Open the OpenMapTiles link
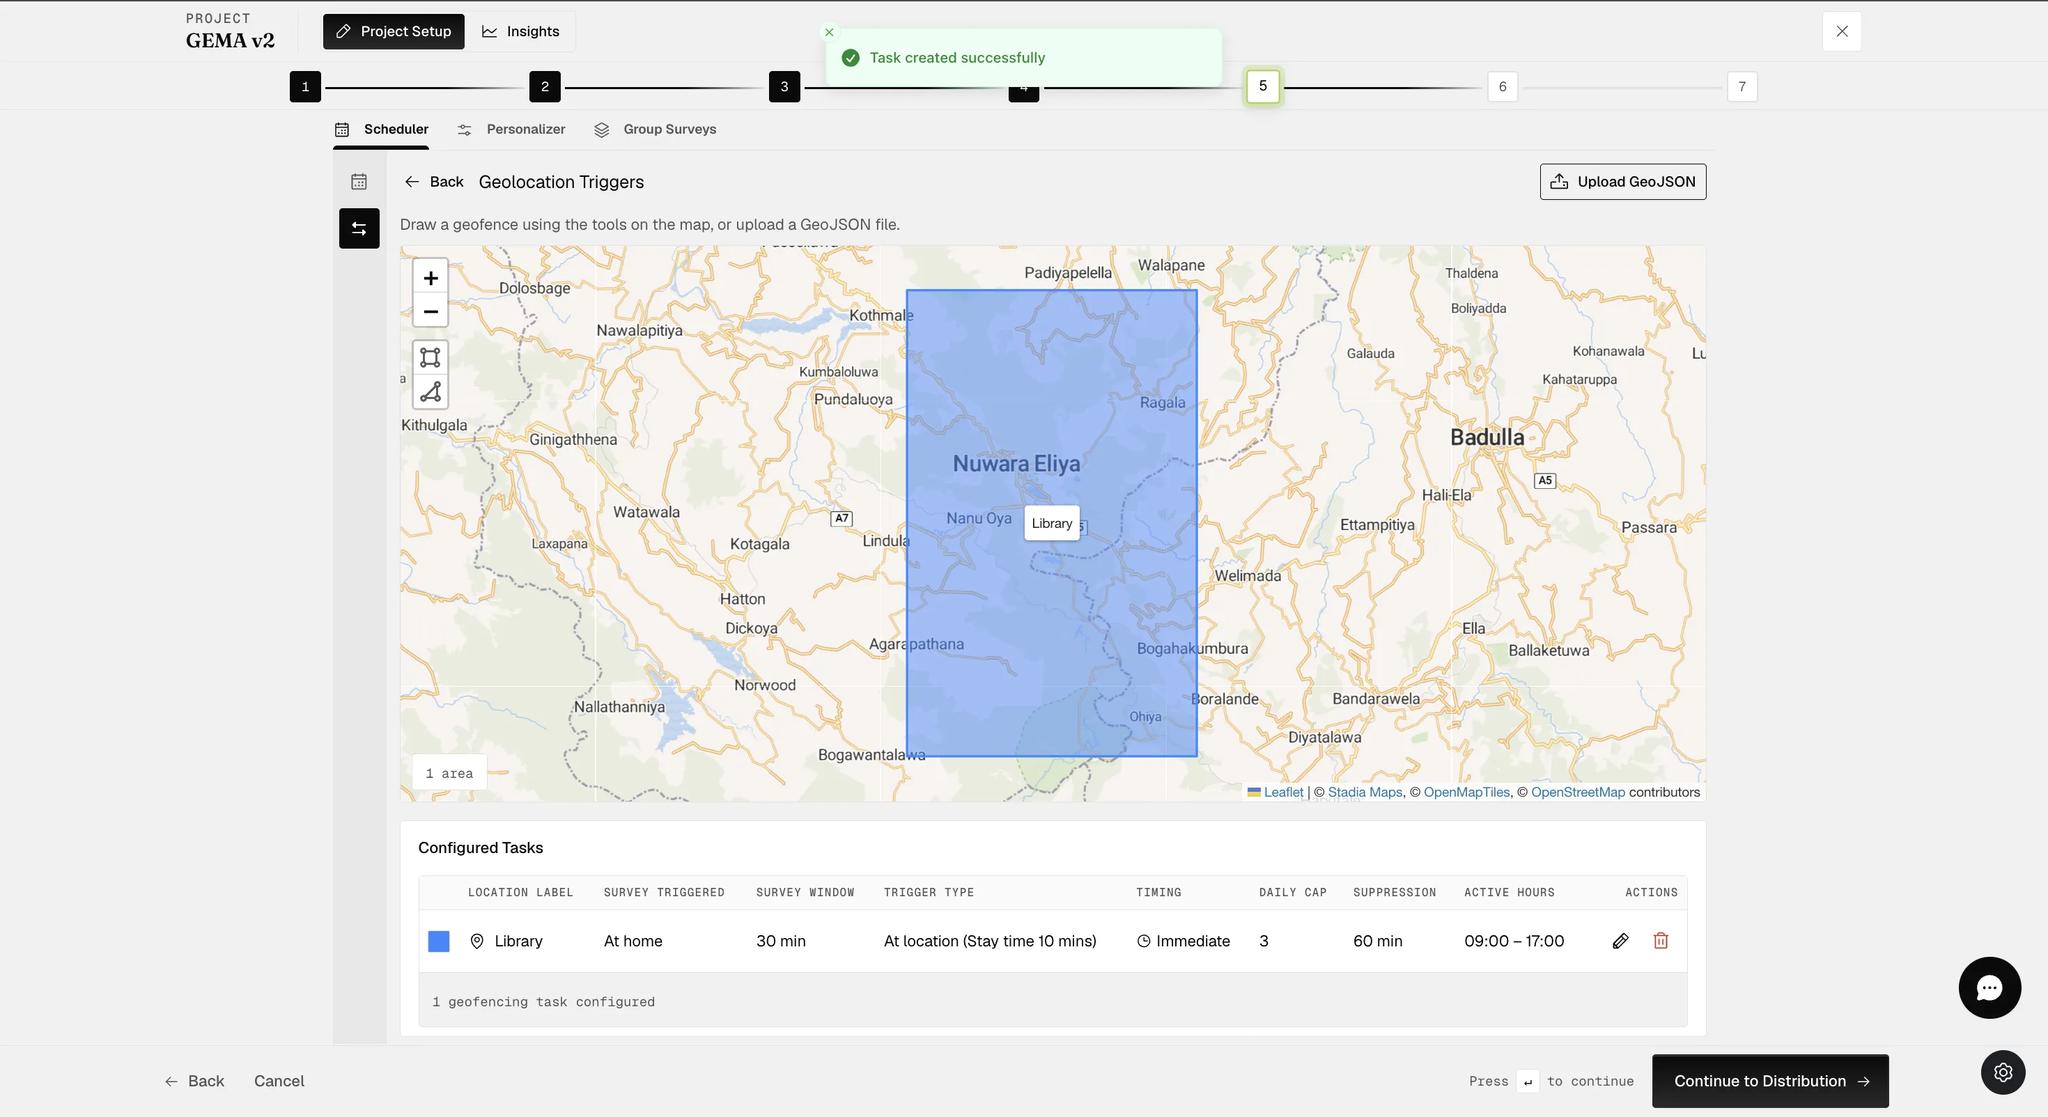This screenshot has width=2048, height=1117. [1466, 792]
